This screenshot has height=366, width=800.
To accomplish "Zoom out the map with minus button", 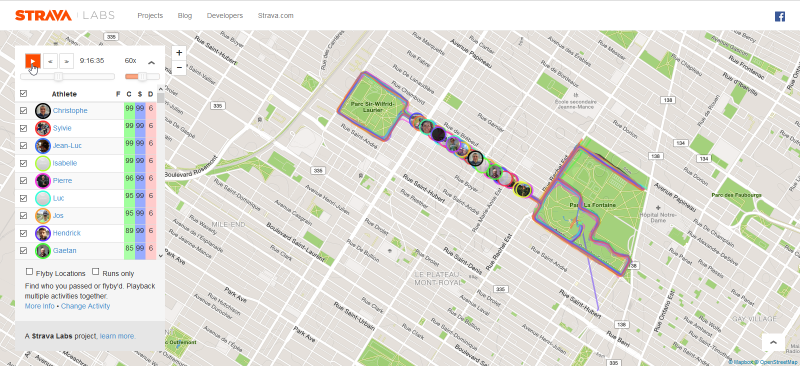I will point(179,67).
